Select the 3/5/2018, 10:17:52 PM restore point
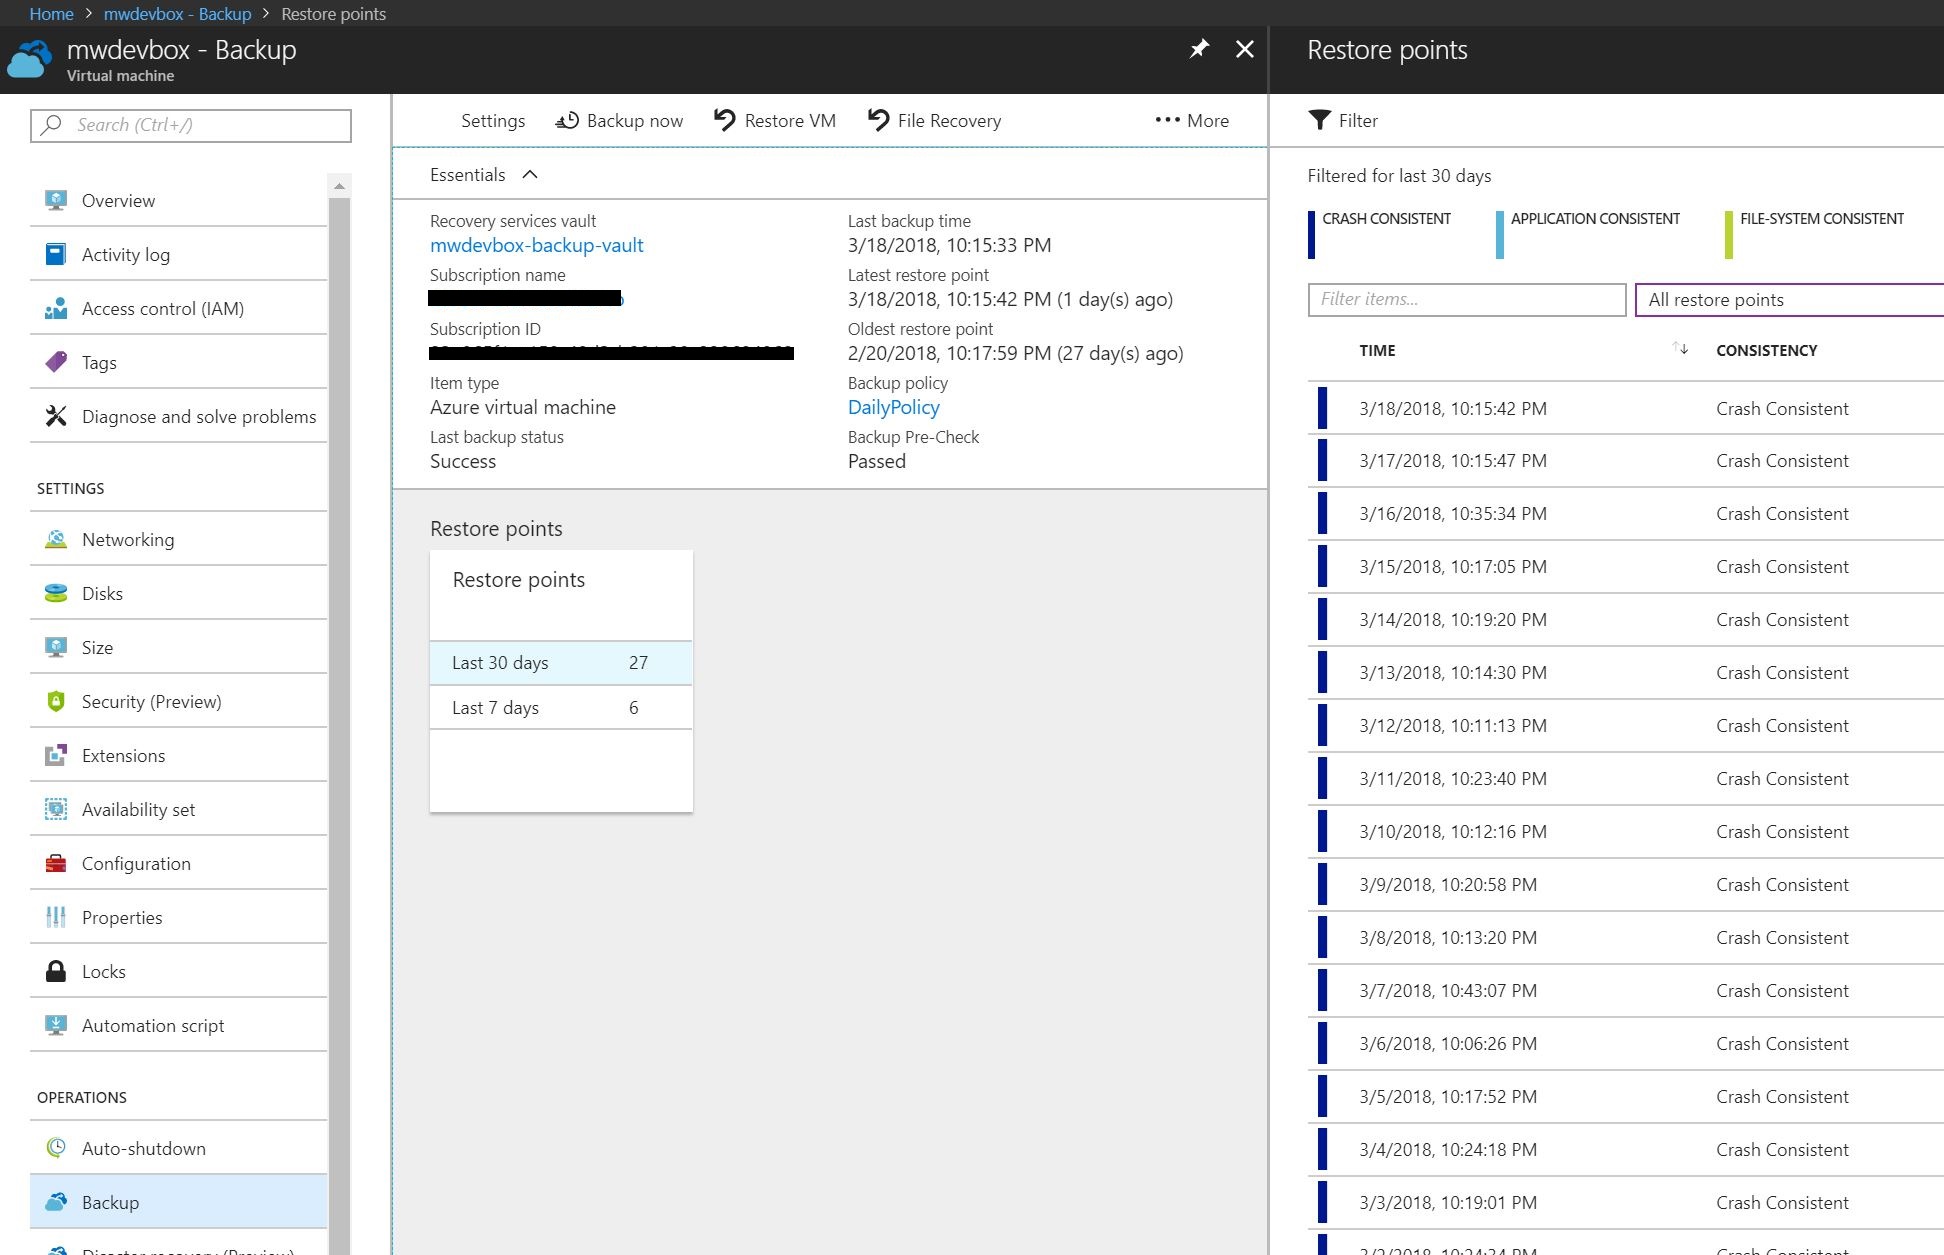Viewport: 1944px width, 1255px height. (1625, 1097)
